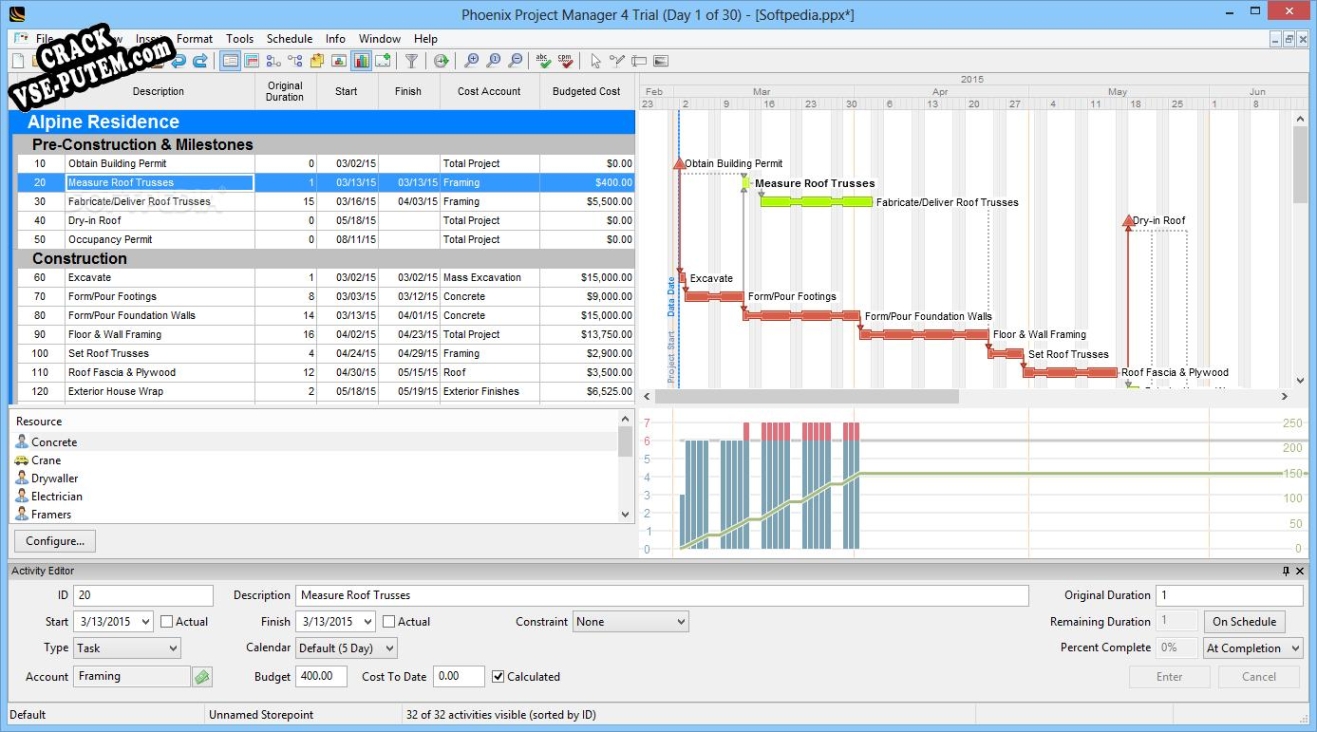Open the Window menu
1317x732 pixels.
coord(380,39)
